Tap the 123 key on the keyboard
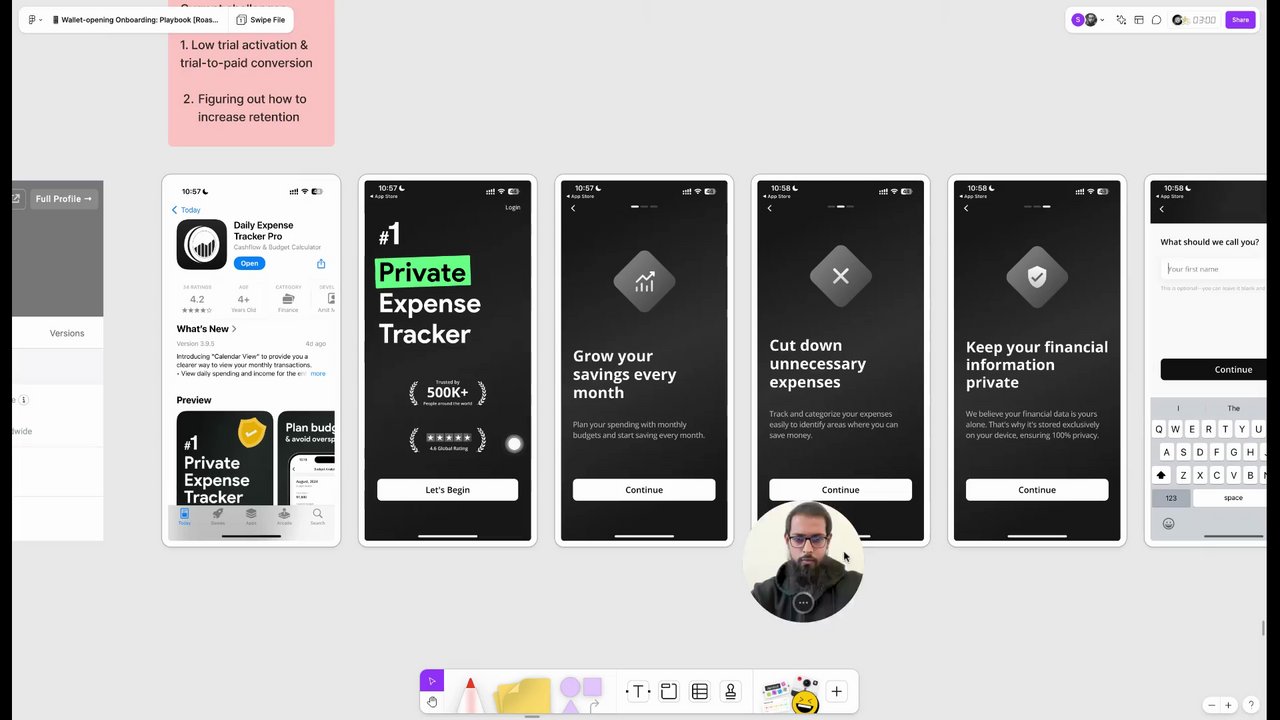Viewport: 1280px width, 720px height. 1171,498
